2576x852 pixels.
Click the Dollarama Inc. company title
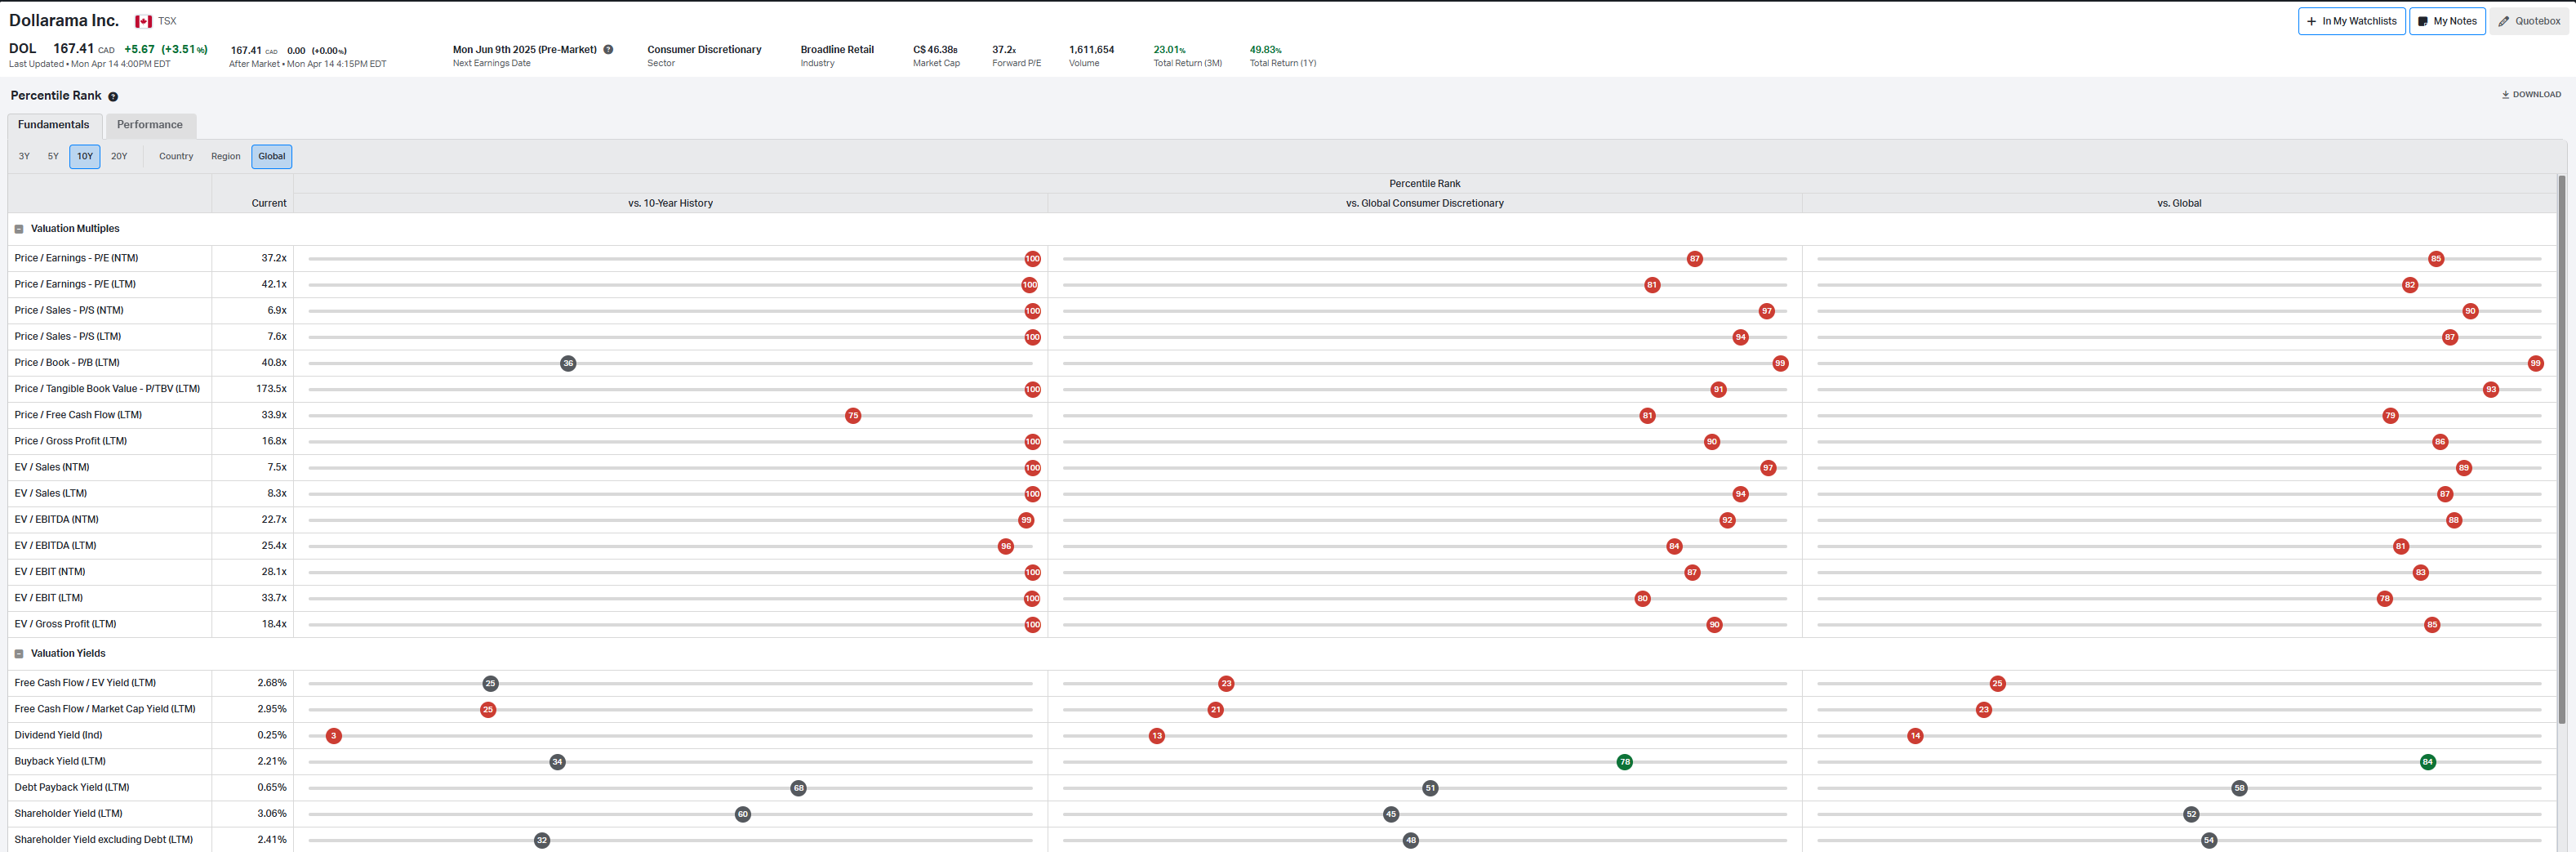pos(64,21)
